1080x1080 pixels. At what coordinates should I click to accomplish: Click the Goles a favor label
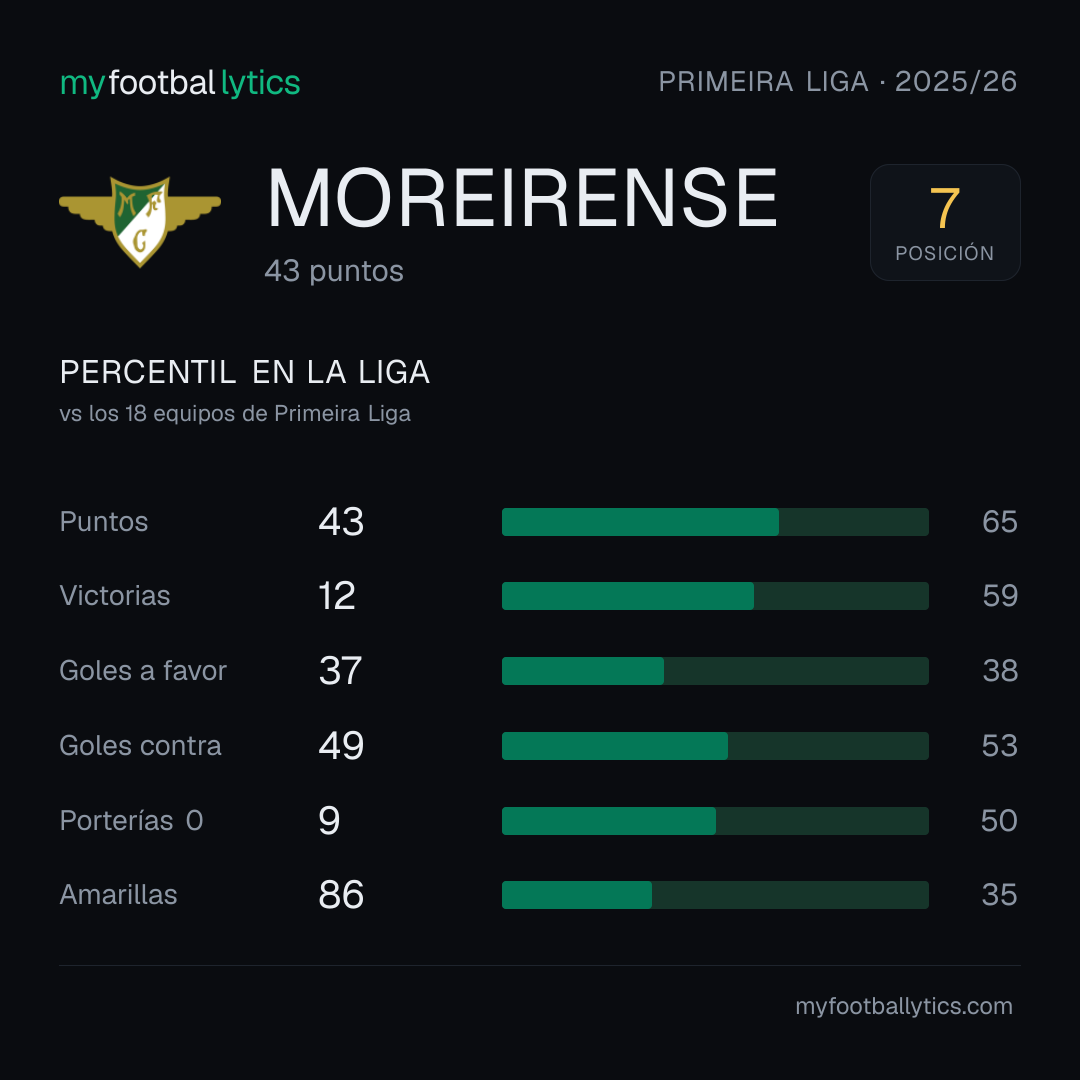pos(143,671)
